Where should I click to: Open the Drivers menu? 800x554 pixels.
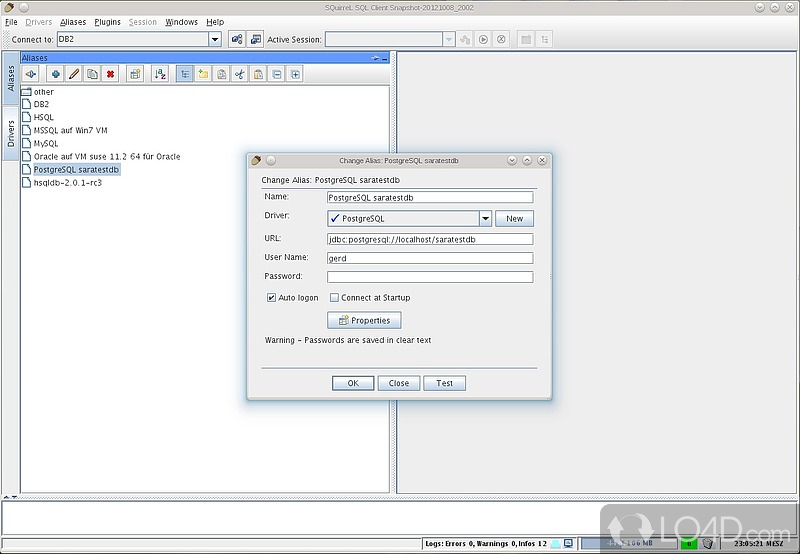click(39, 22)
